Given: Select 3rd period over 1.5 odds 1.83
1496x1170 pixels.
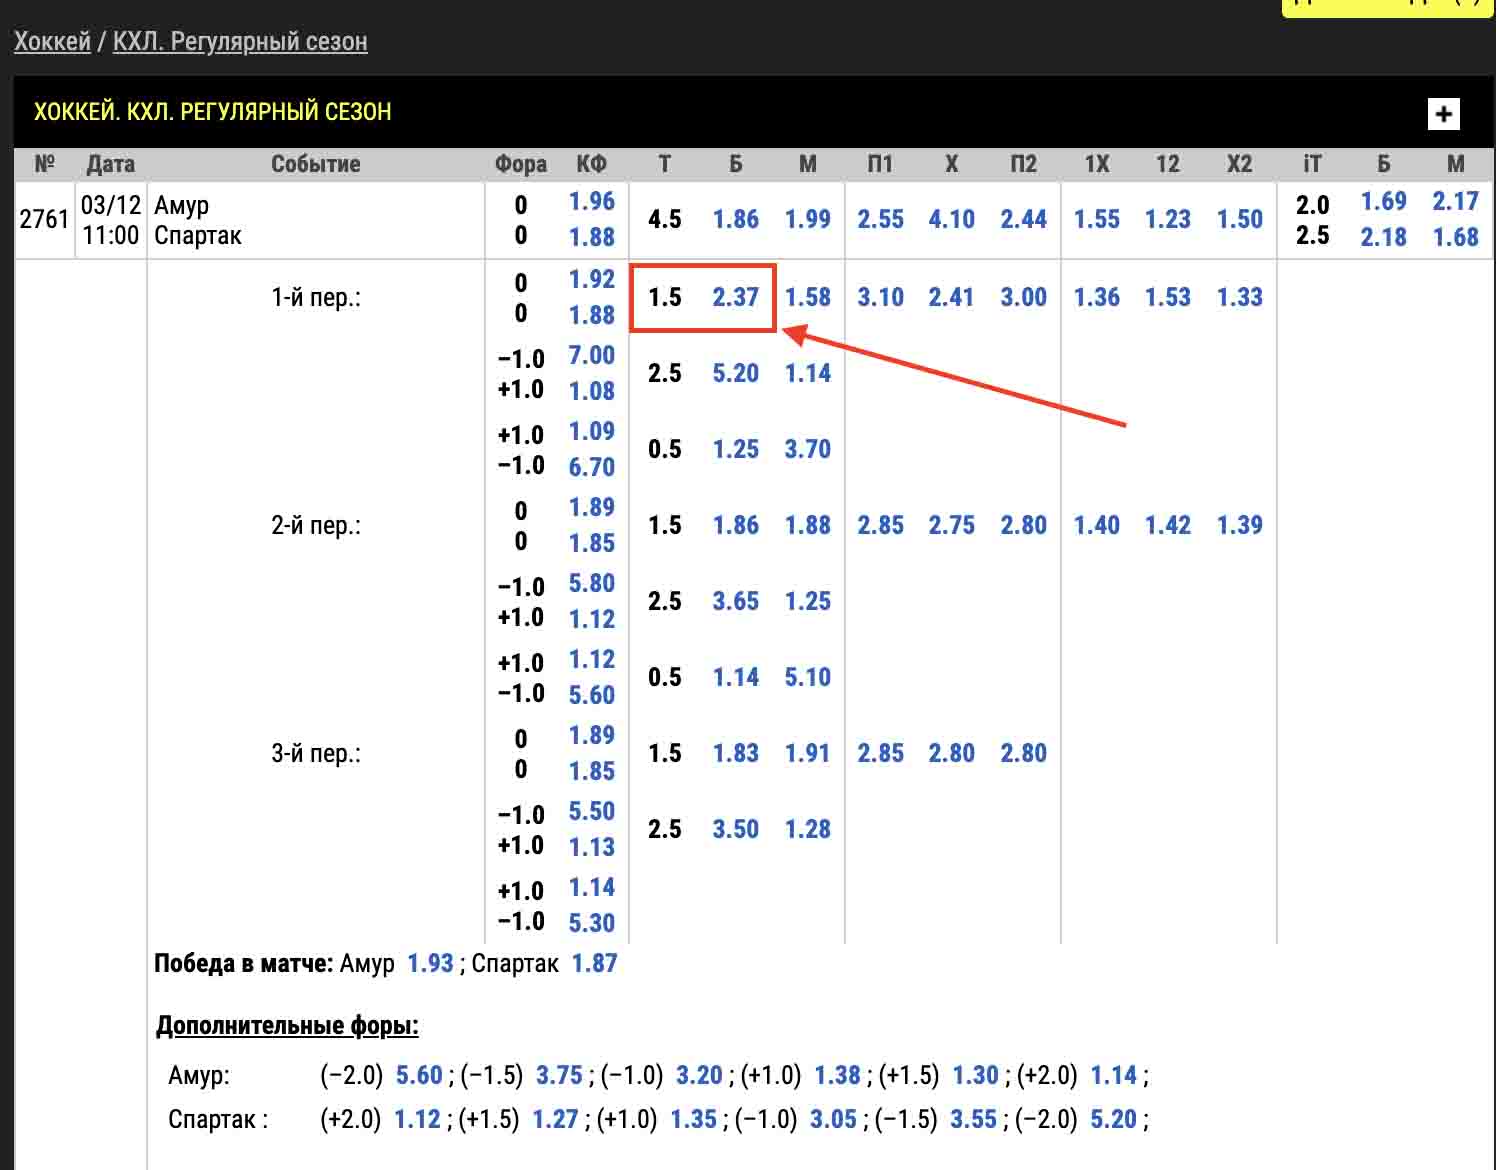Looking at the screenshot, I should 736,753.
